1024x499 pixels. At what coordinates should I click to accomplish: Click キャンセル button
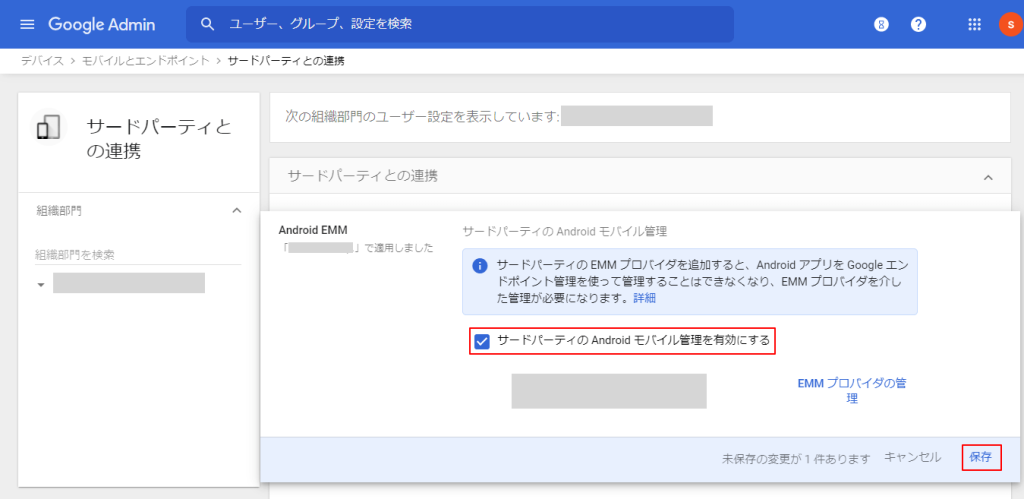[912, 457]
